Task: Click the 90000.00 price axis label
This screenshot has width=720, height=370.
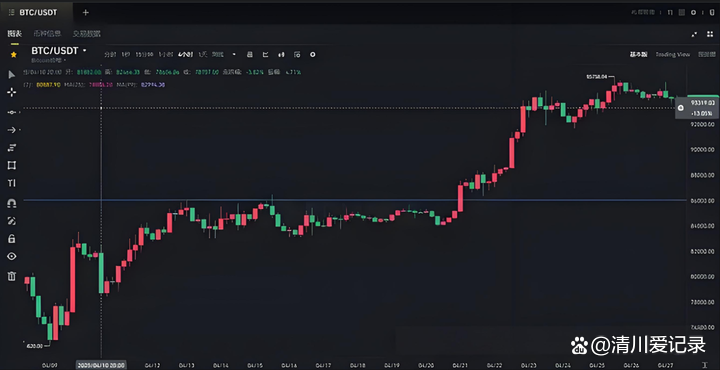Action: tap(703, 150)
